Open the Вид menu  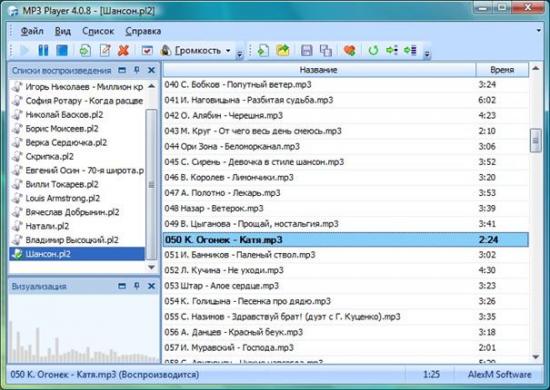(x=63, y=31)
